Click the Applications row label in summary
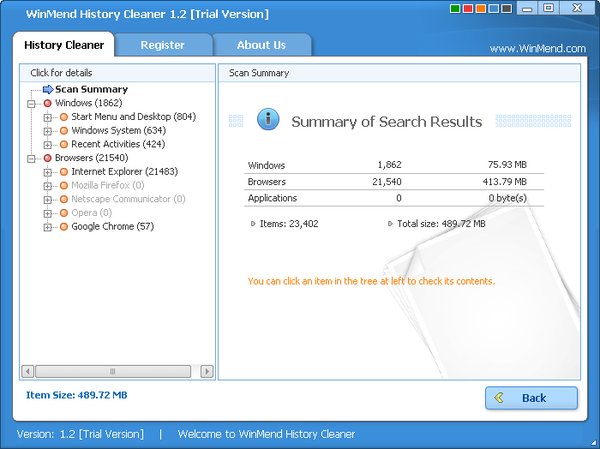This screenshot has height=449, width=600. [x=272, y=198]
